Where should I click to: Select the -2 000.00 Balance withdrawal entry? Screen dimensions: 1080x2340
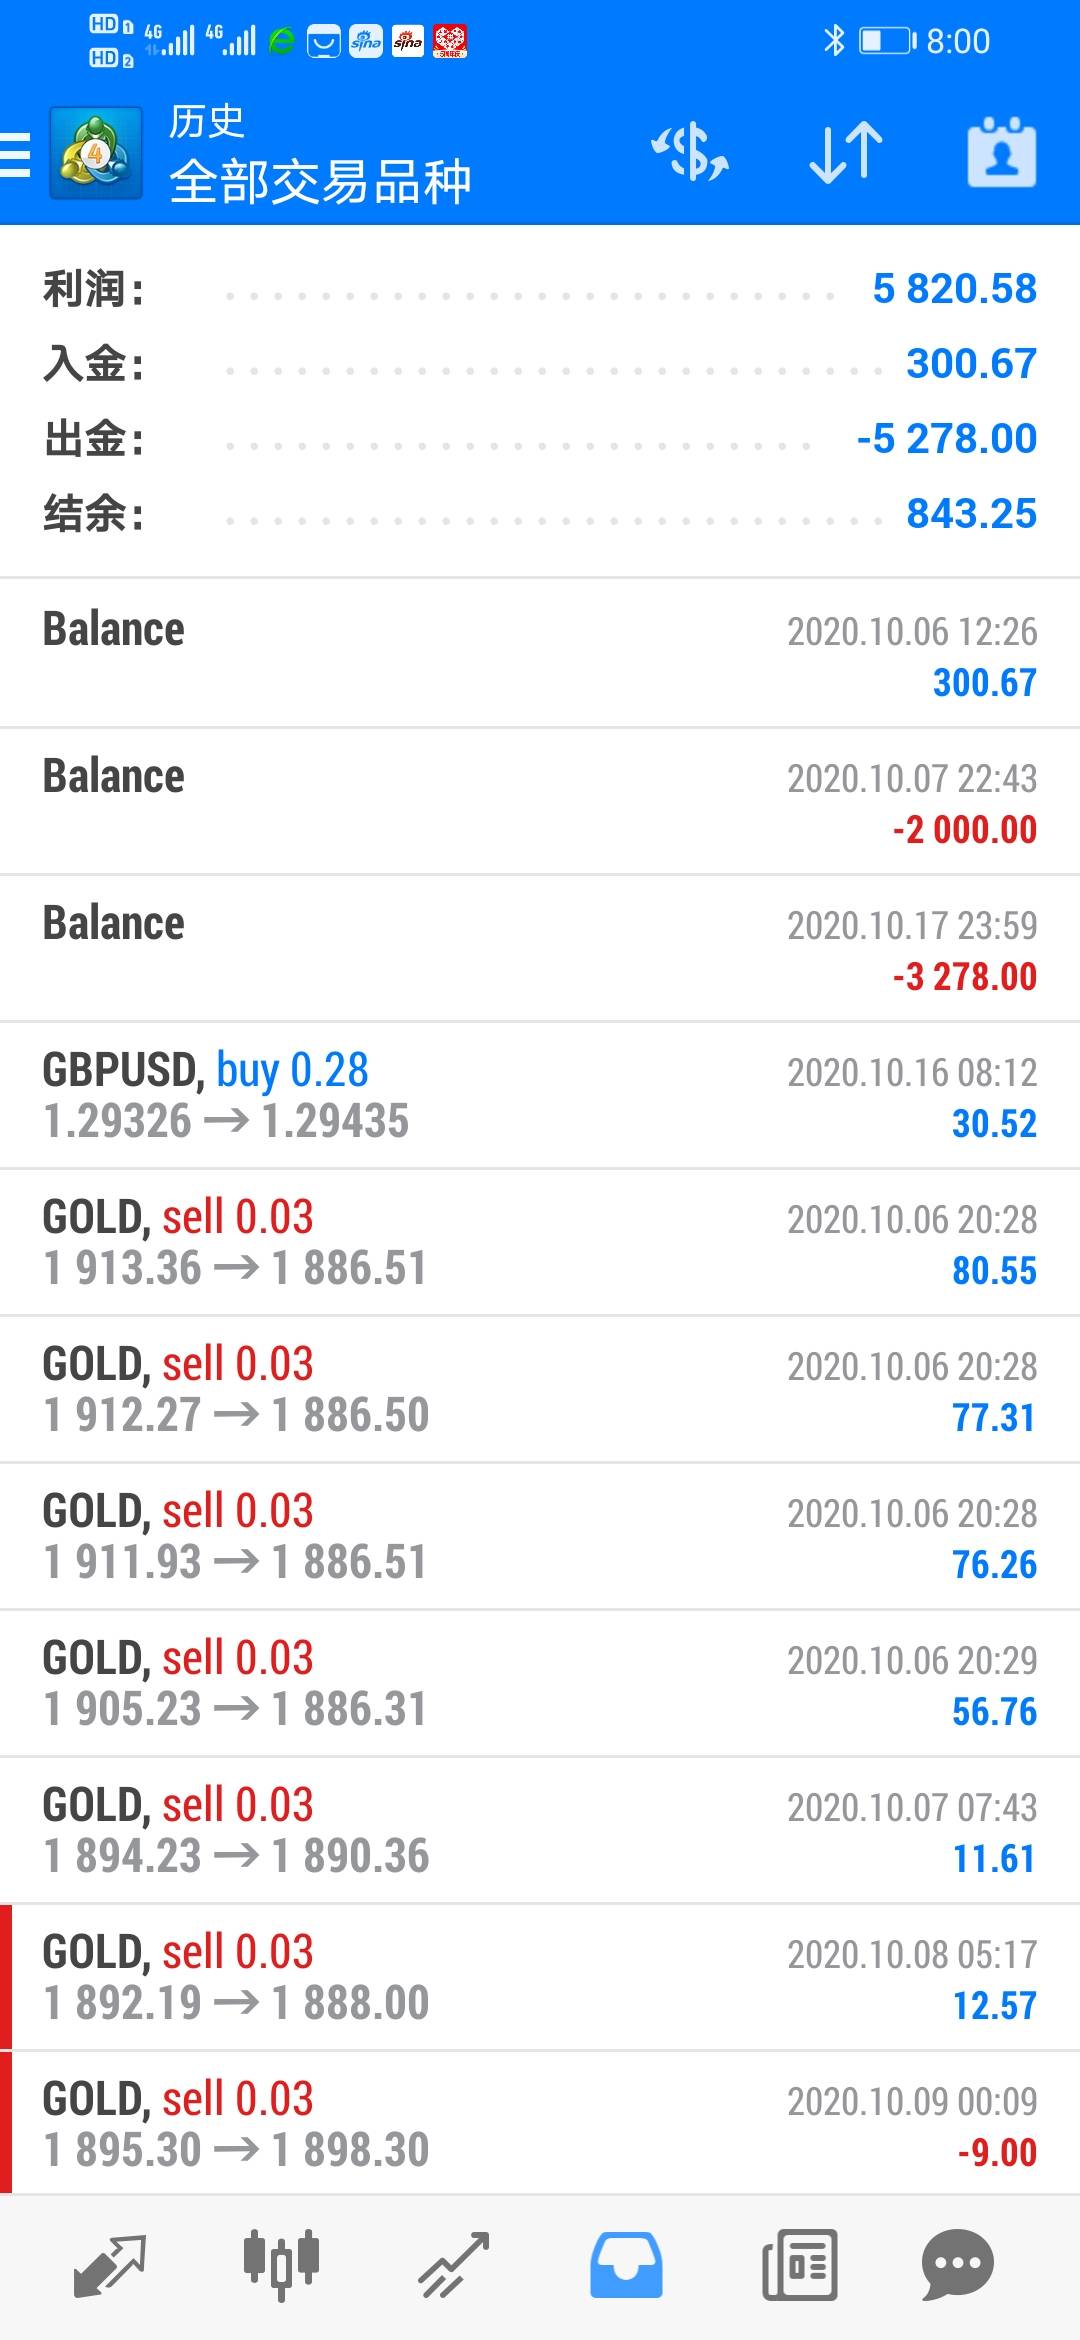click(x=540, y=802)
